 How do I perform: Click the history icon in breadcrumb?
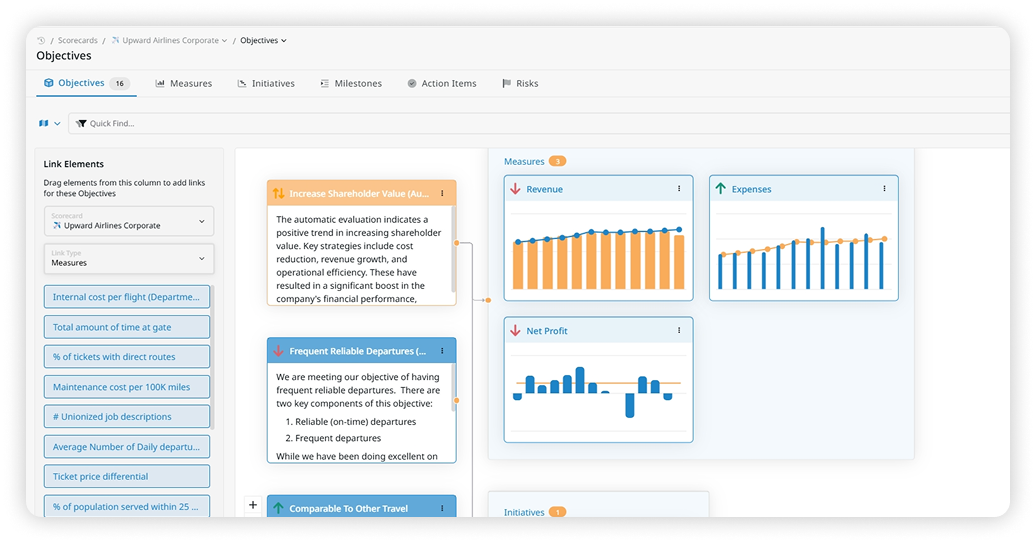[41, 40]
